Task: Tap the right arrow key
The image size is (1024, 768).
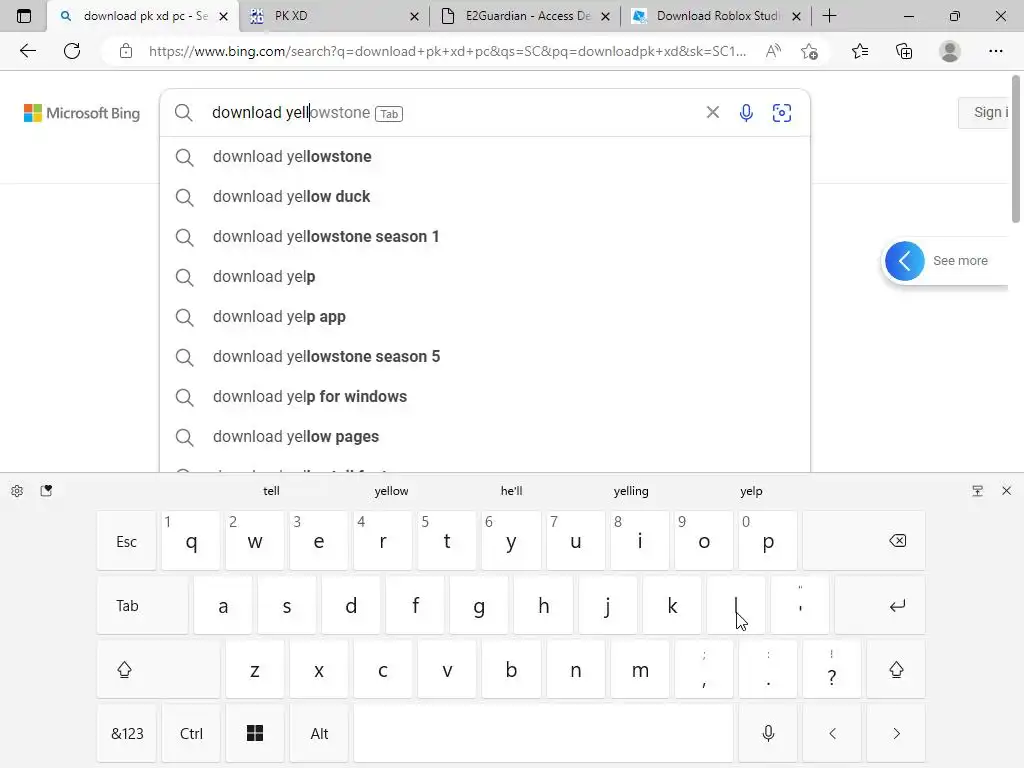Action: (896, 733)
